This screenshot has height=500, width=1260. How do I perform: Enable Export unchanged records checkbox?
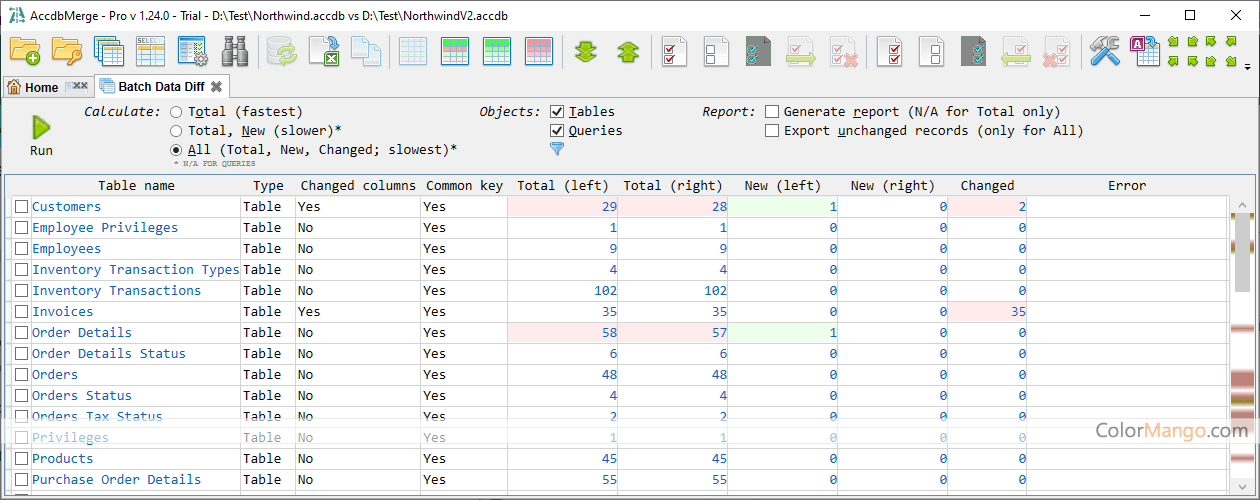pyautogui.click(x=772, y=131)
